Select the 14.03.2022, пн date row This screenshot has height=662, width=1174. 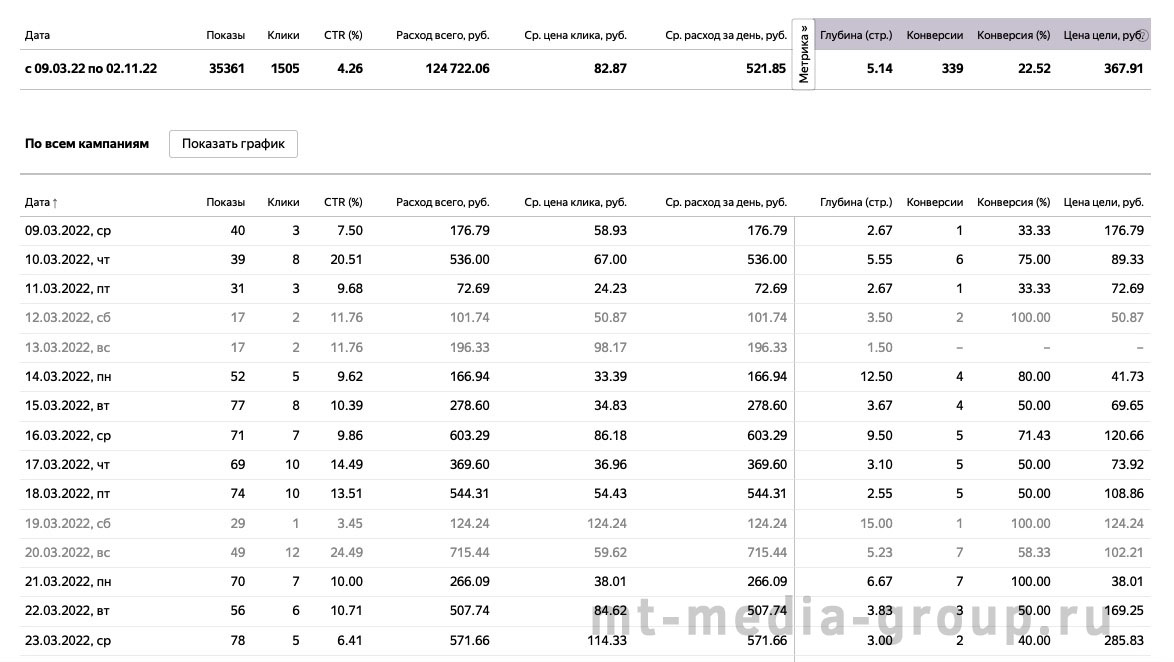585,377
